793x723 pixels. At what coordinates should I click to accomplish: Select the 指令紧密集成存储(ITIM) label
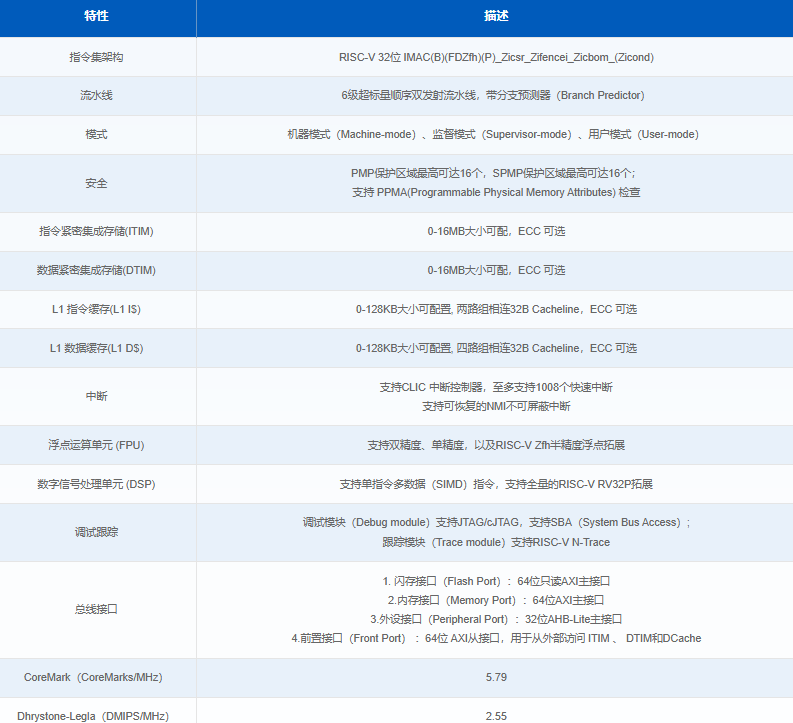(x=97, y=231)
